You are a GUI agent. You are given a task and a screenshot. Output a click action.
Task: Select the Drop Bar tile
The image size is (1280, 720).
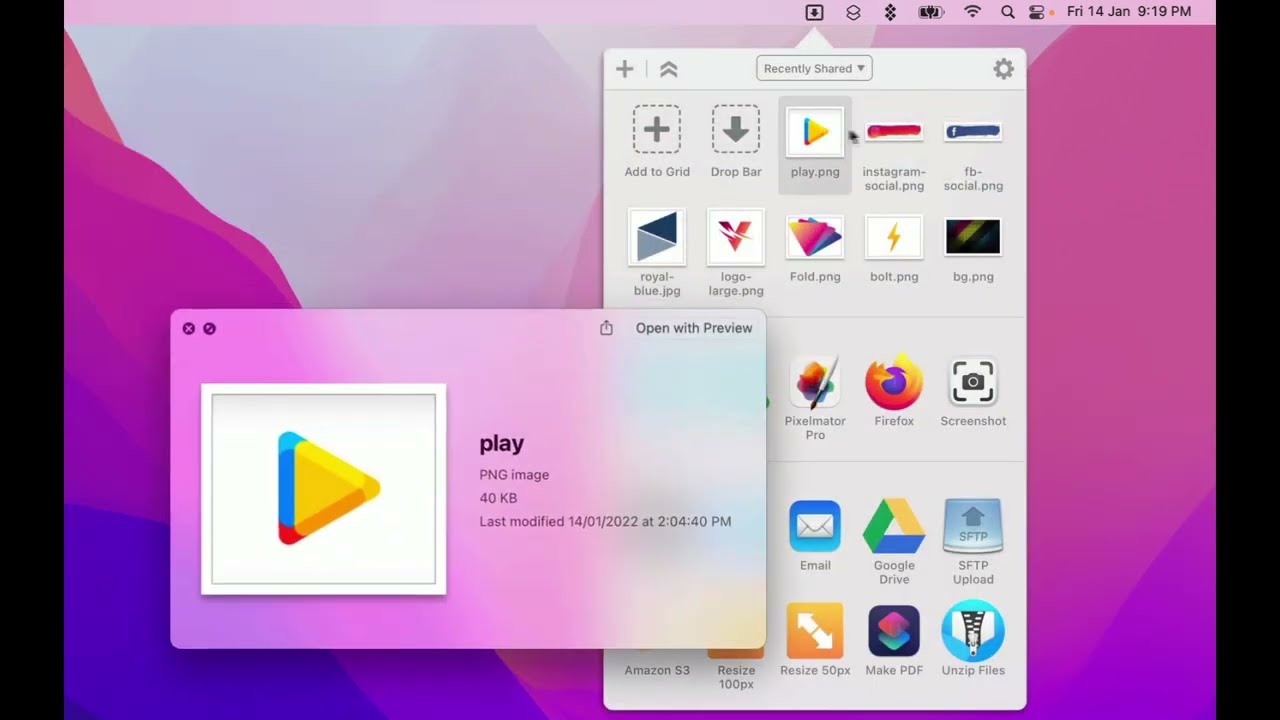click(736, 142)
